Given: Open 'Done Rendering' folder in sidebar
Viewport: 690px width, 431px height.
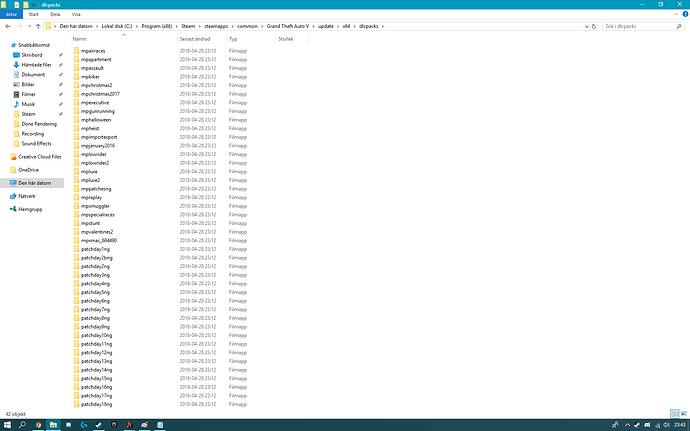Looking at the screenshot, I should pyautogui.click(x=39, y=124).
